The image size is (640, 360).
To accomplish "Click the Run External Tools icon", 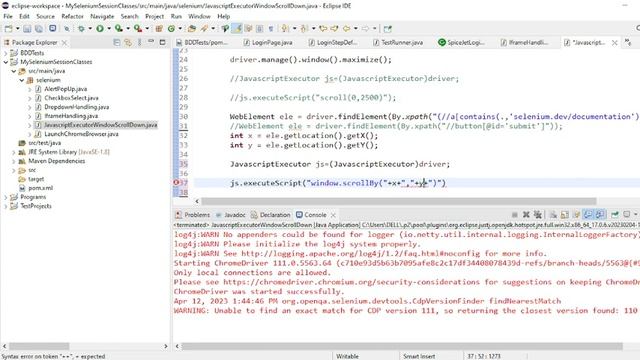I will (x=138, y=29).
